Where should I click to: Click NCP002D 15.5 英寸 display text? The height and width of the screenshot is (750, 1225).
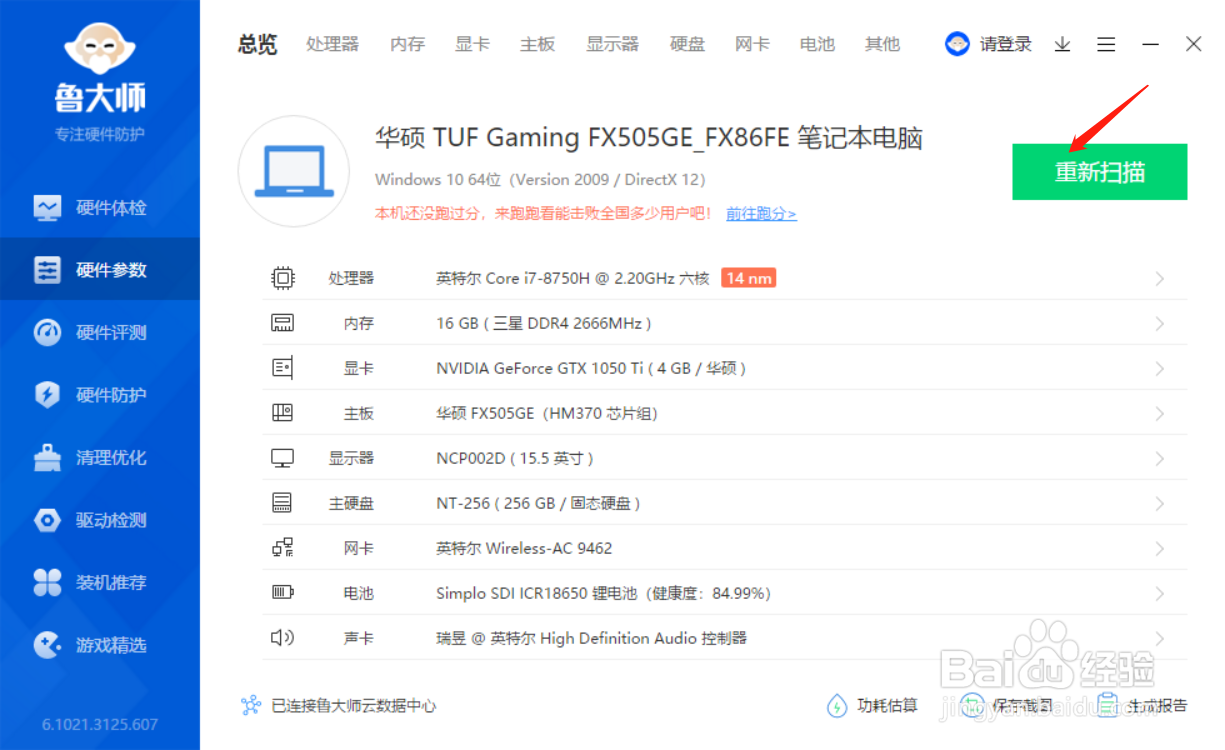pyautogui.click(x=515, y=458)
